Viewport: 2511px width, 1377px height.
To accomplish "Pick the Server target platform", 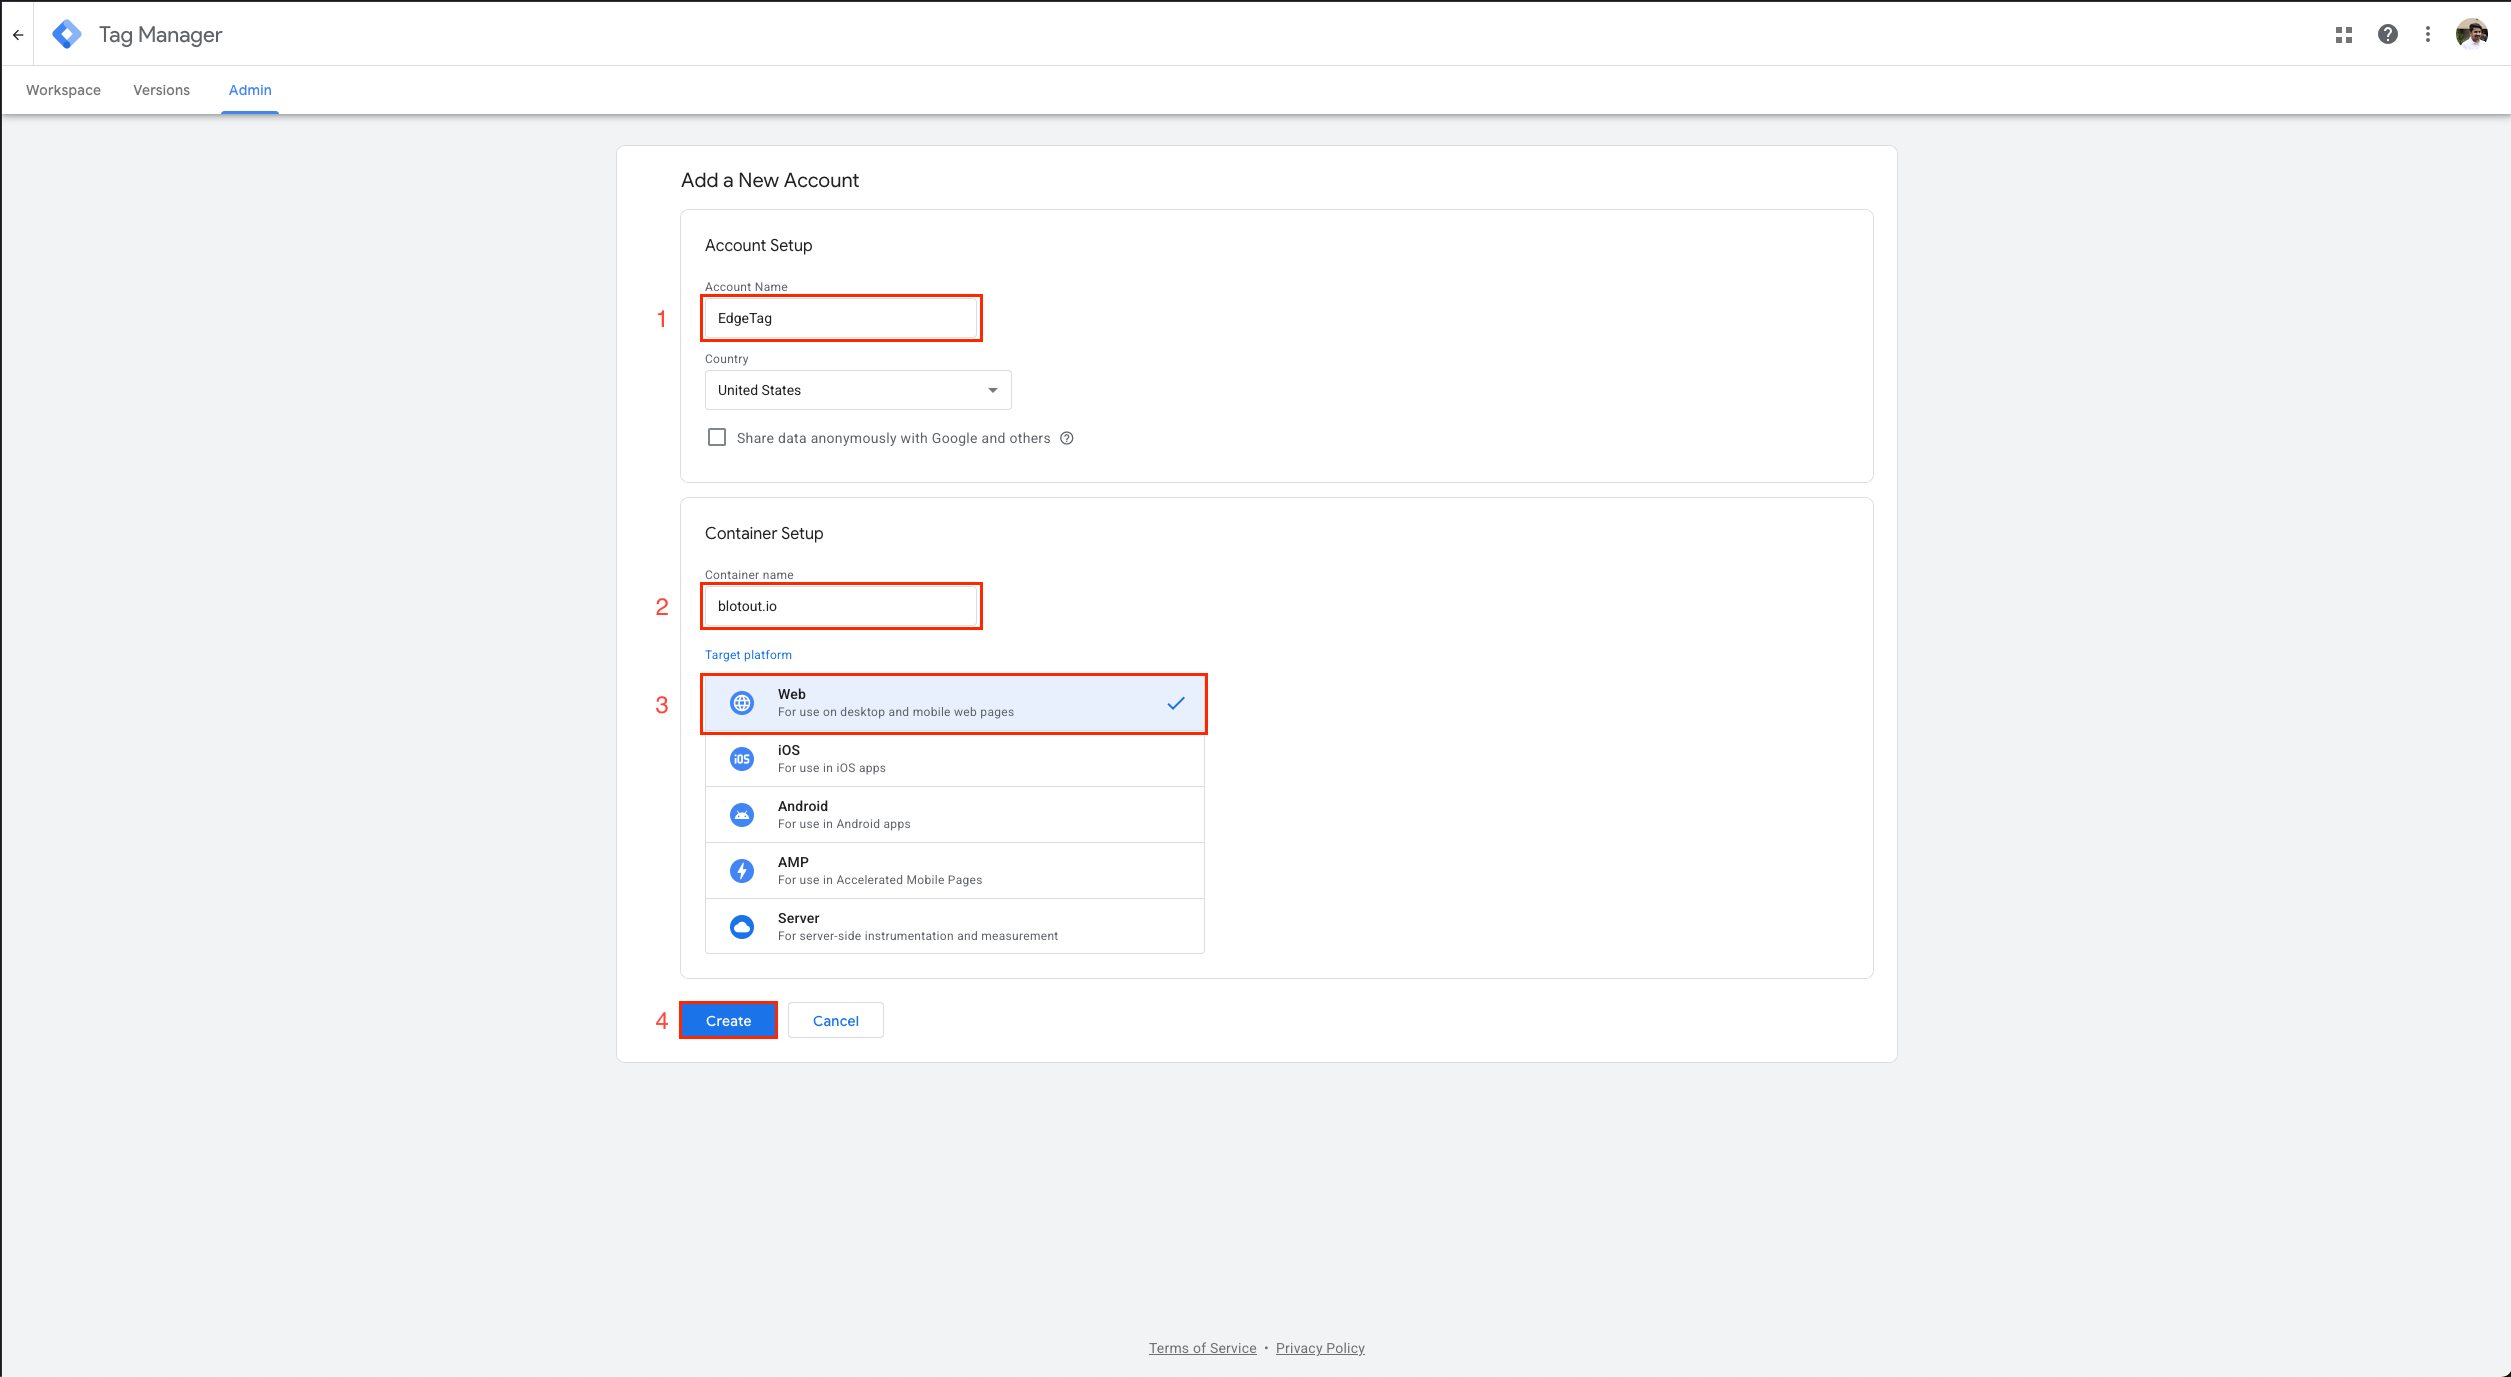I will [954, 927].
